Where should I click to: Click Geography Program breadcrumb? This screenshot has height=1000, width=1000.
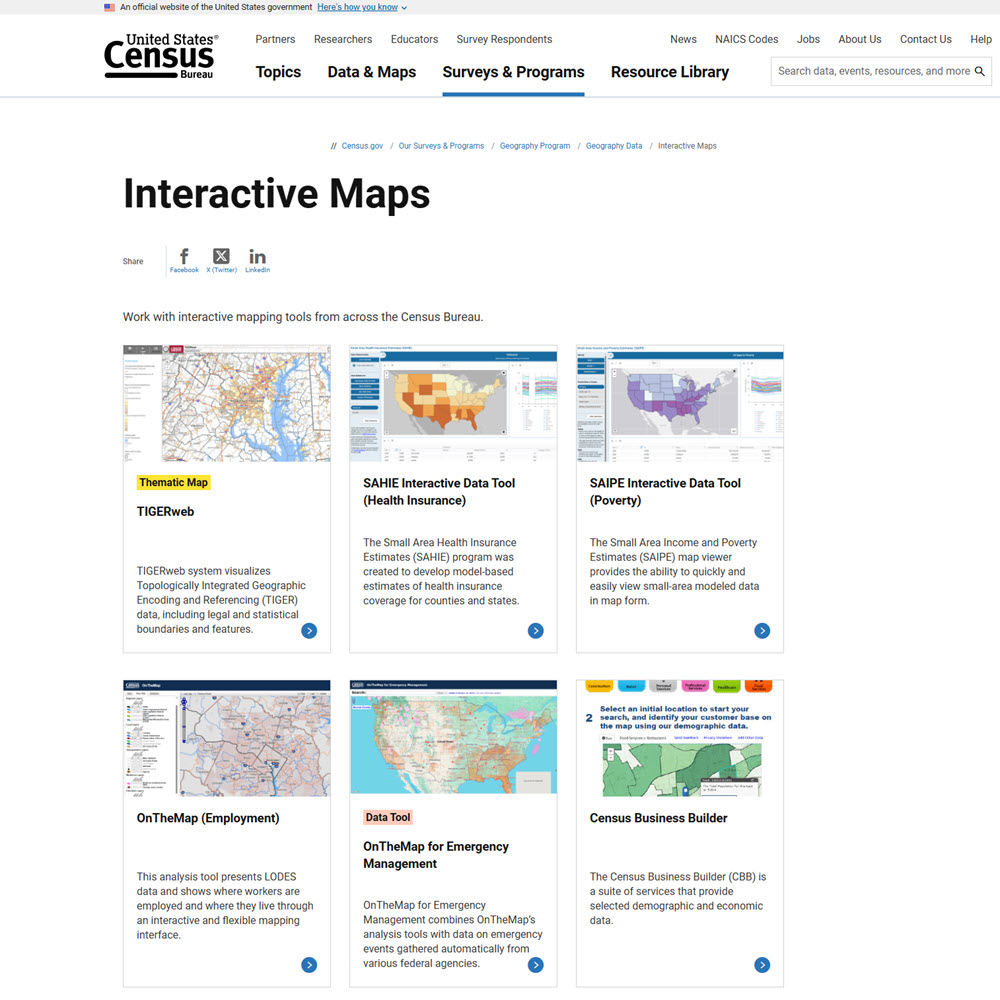point(535,146)
